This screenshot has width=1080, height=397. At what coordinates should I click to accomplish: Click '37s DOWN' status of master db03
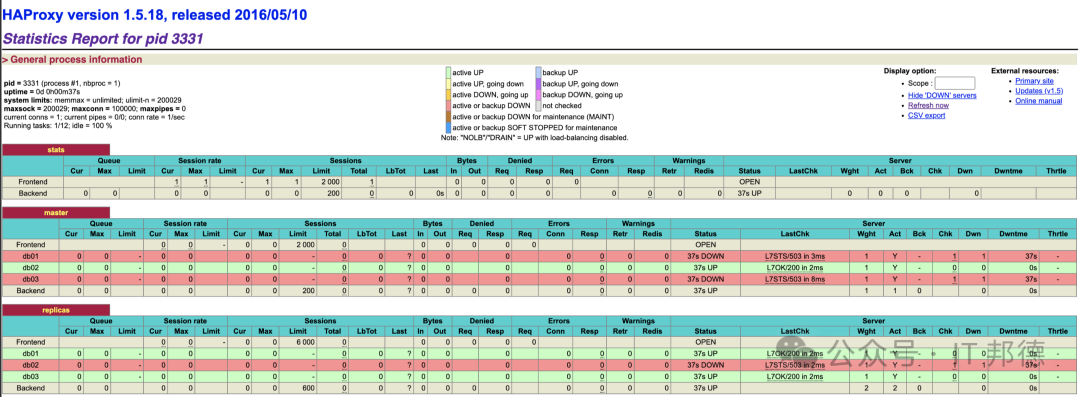click(x=705, y=279)
